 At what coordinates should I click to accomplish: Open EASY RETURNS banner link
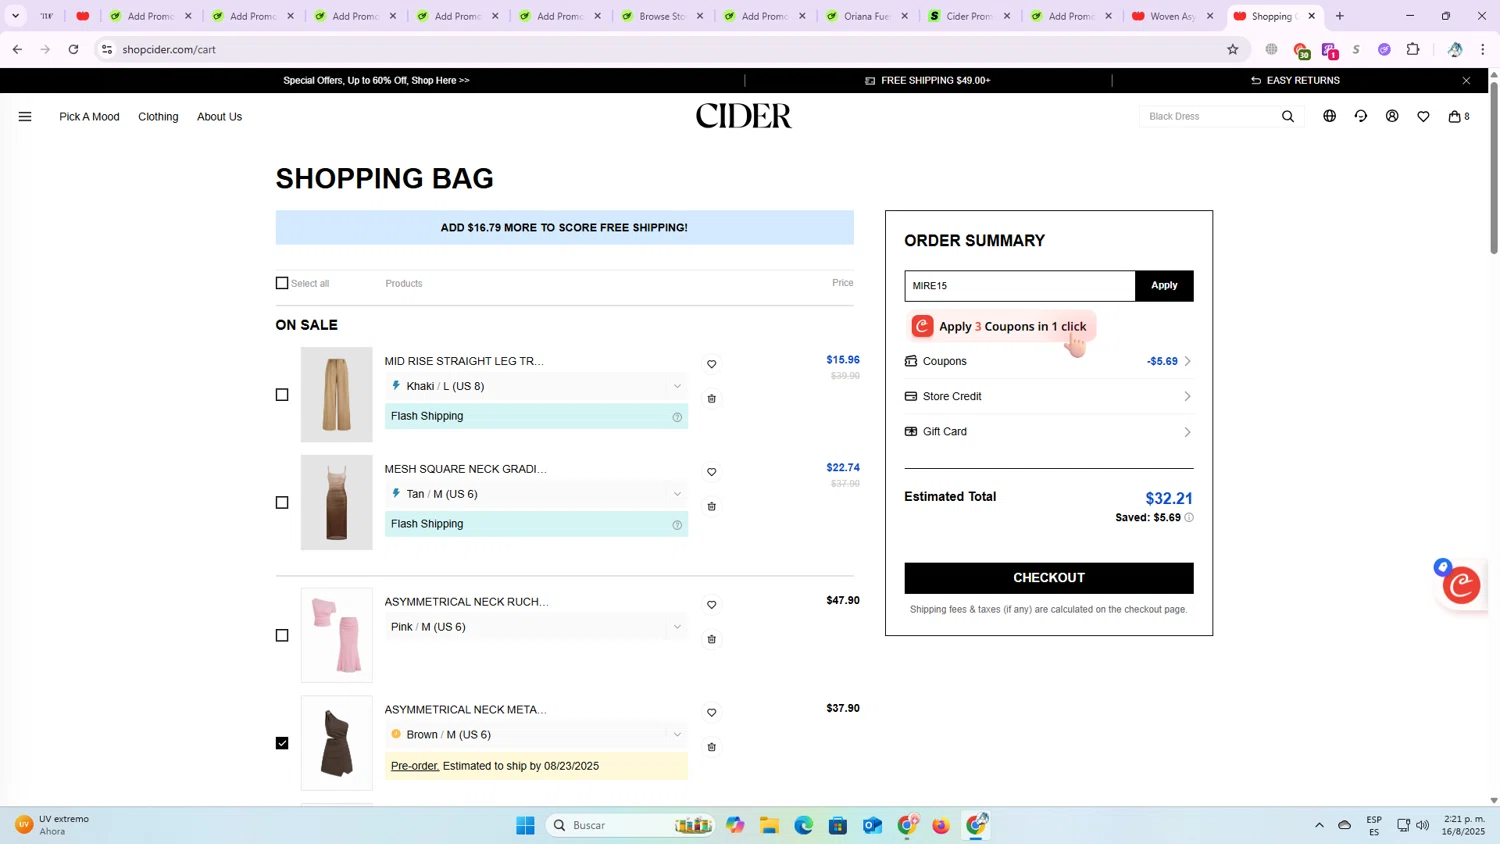click(x=1295, y=81)
